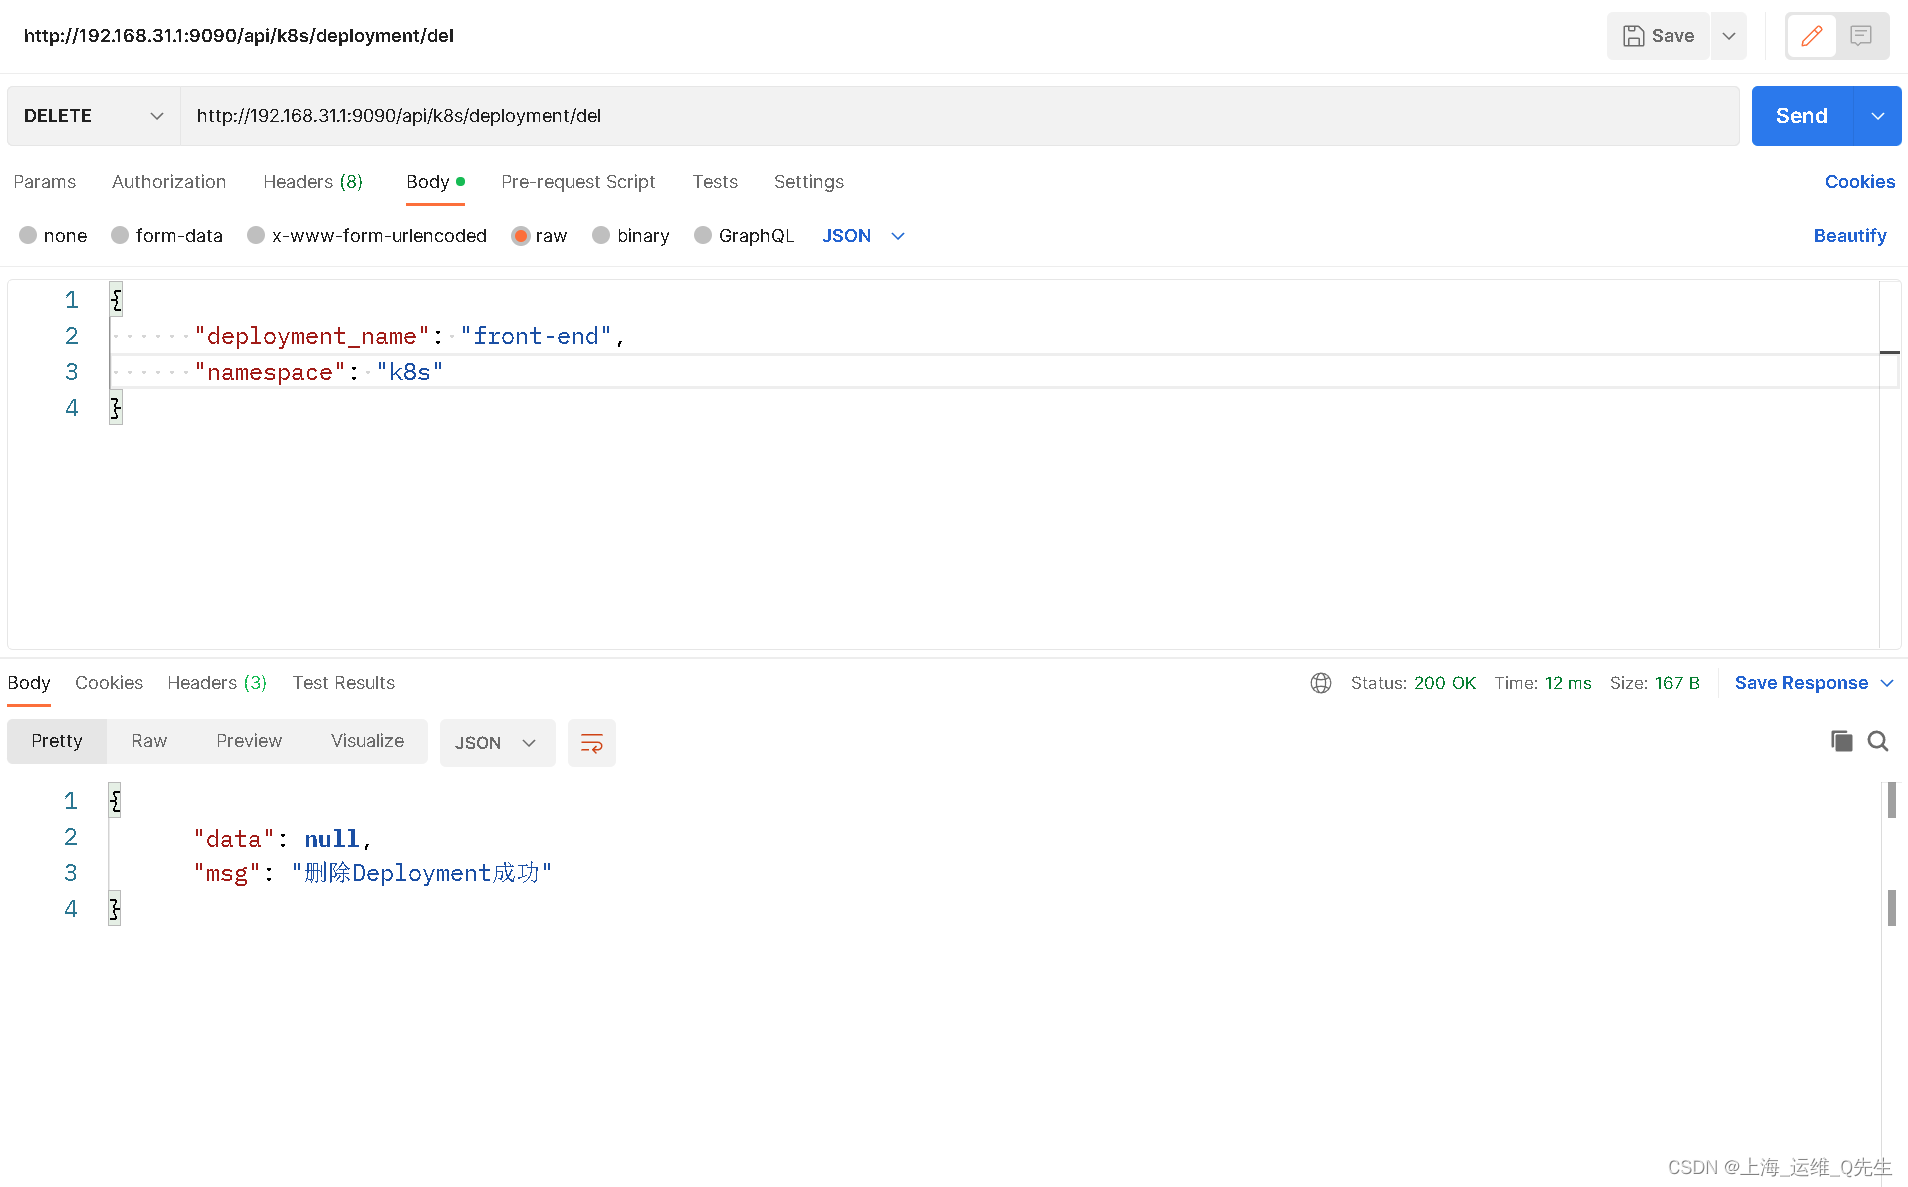Open the response Headers (3) tab

coord(217,683)
